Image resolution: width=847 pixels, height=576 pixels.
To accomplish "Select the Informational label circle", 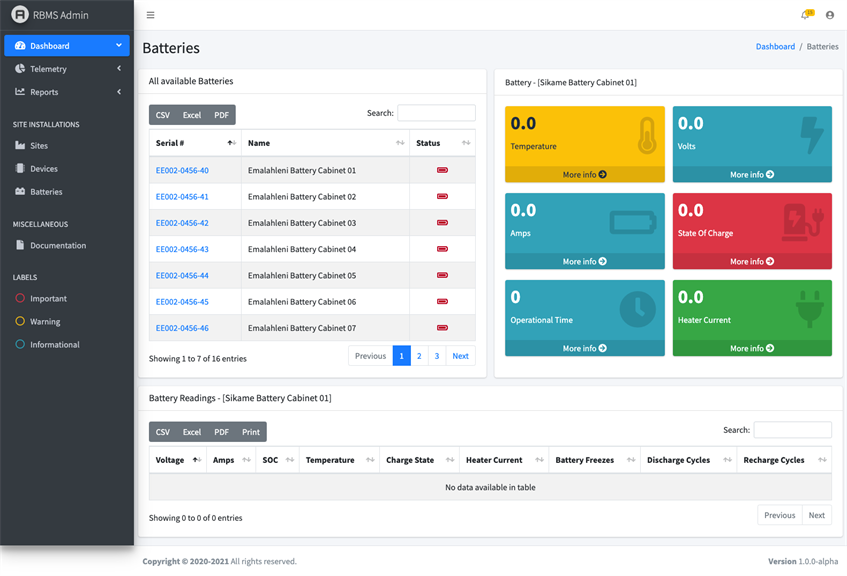I will (x=20, y=344).
